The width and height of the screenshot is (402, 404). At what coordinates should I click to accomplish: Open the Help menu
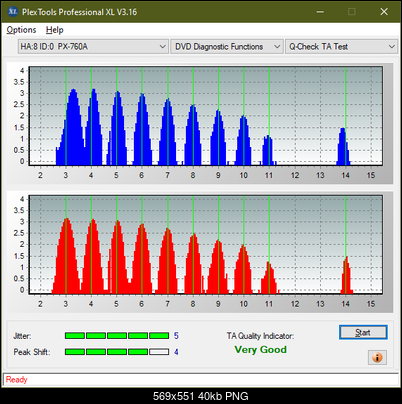tap(54, 30)
